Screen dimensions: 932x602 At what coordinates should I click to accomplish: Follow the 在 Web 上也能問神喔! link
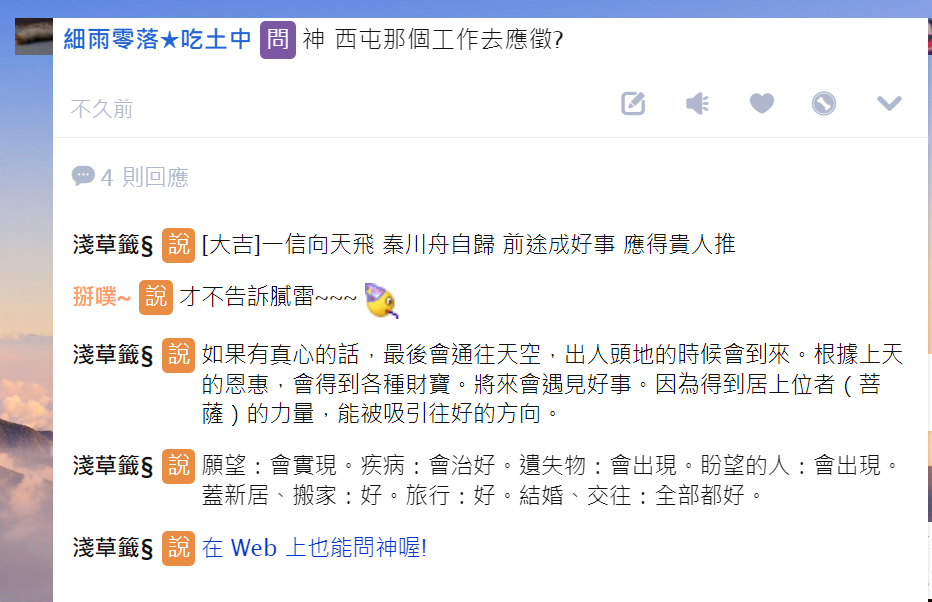pyautogui.click(x=314, y=547)
